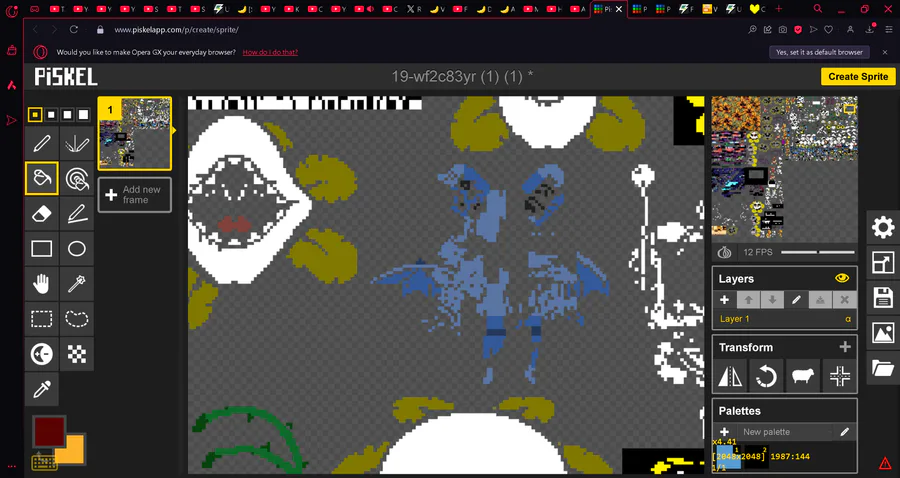Toggle layers preview eye icon
900x478 pixels.
842,278
